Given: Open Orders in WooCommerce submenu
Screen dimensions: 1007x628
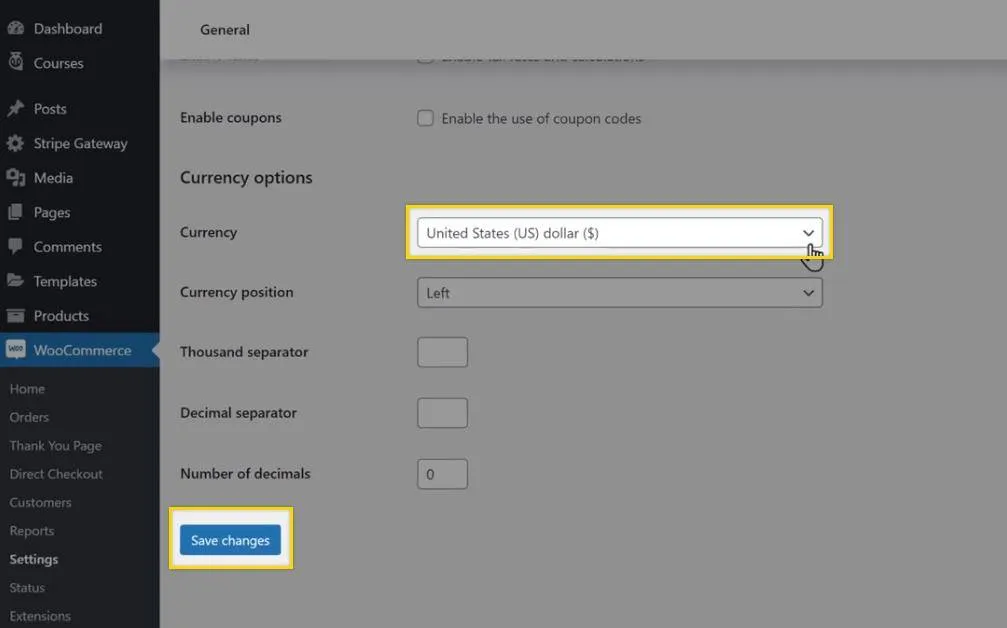Looking at the screenshot, I should pyautogui.click(x=29, y=417).
